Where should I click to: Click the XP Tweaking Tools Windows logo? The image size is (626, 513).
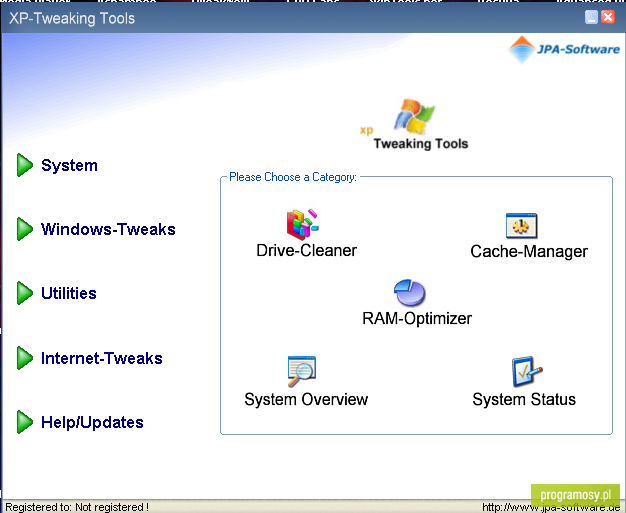414,125
